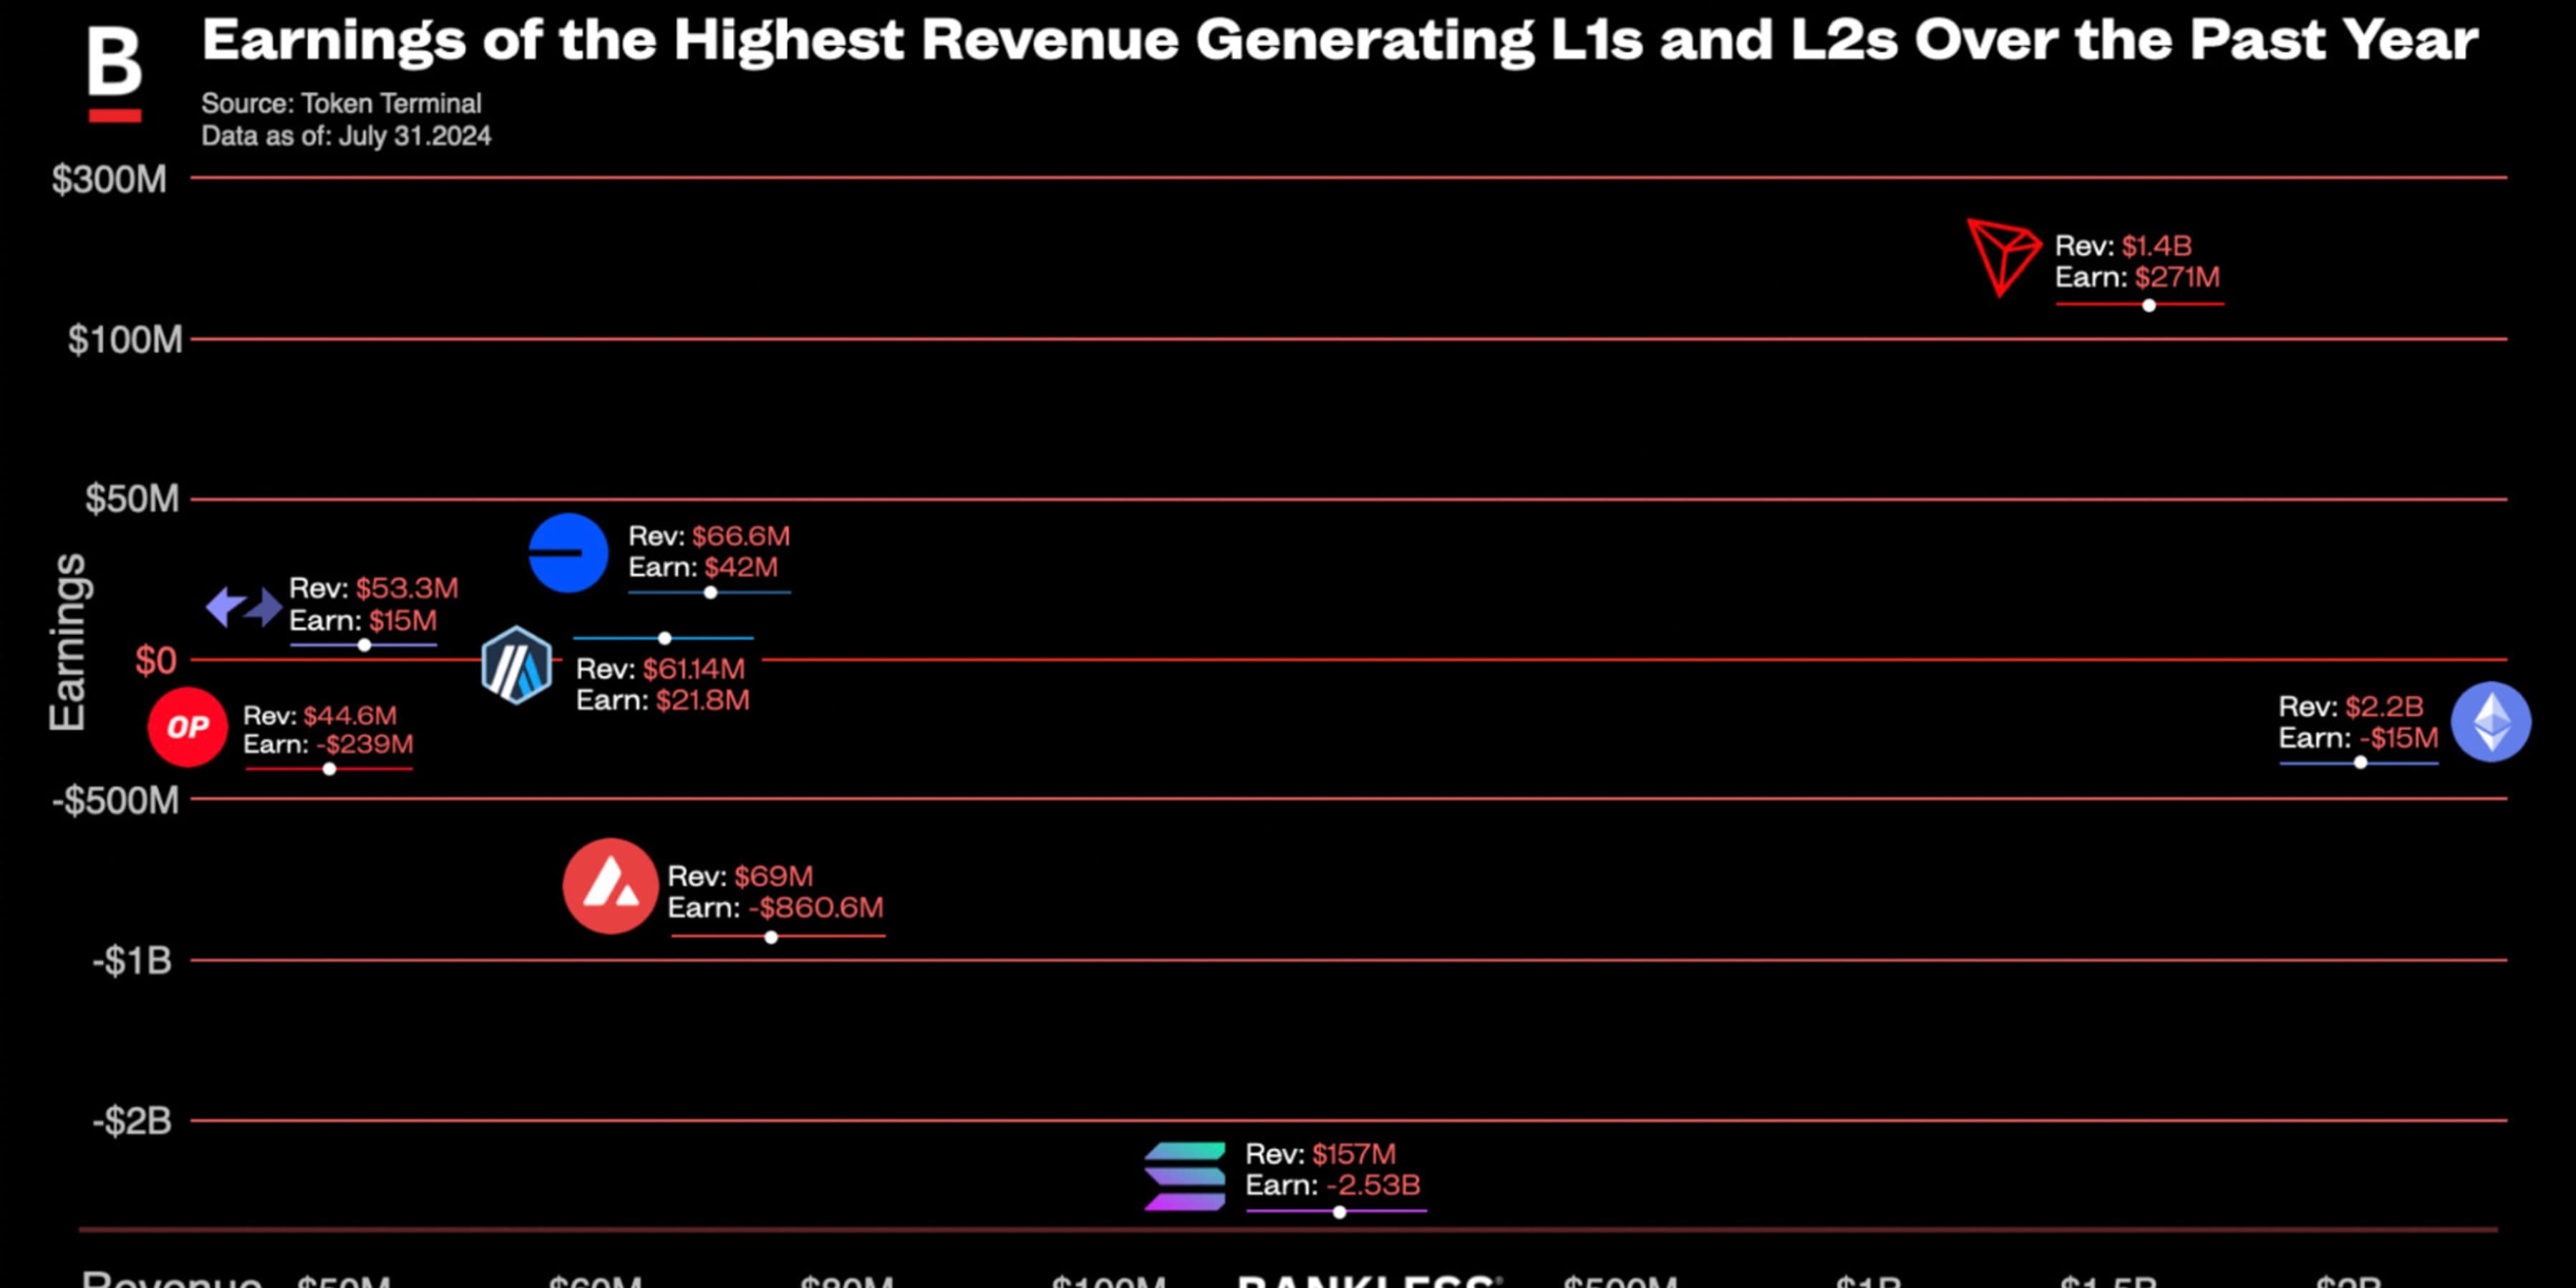Click the -$500M axis label
This screenshot has width=2576, height=1288.
click(116, 801)
